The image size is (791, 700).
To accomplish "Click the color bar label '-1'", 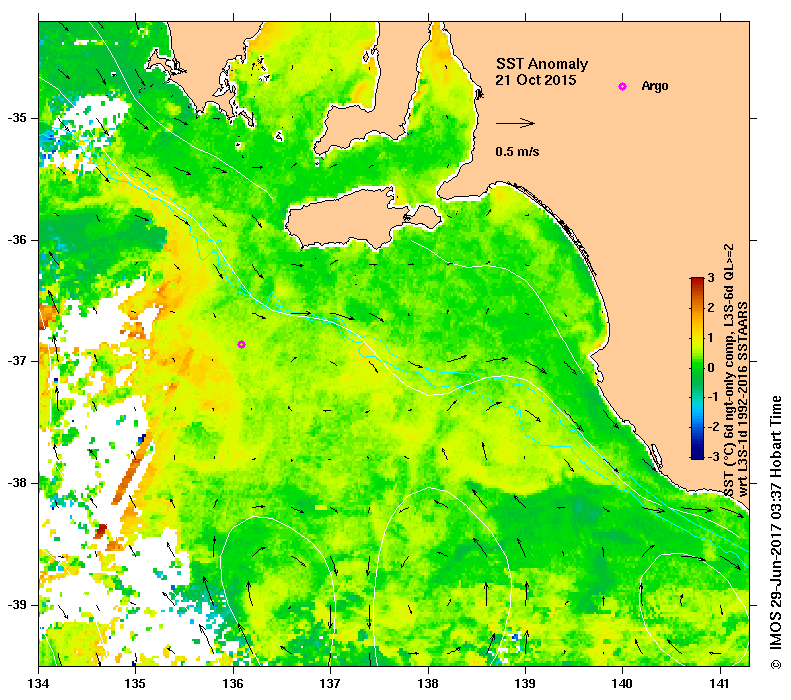I will 713,397.
